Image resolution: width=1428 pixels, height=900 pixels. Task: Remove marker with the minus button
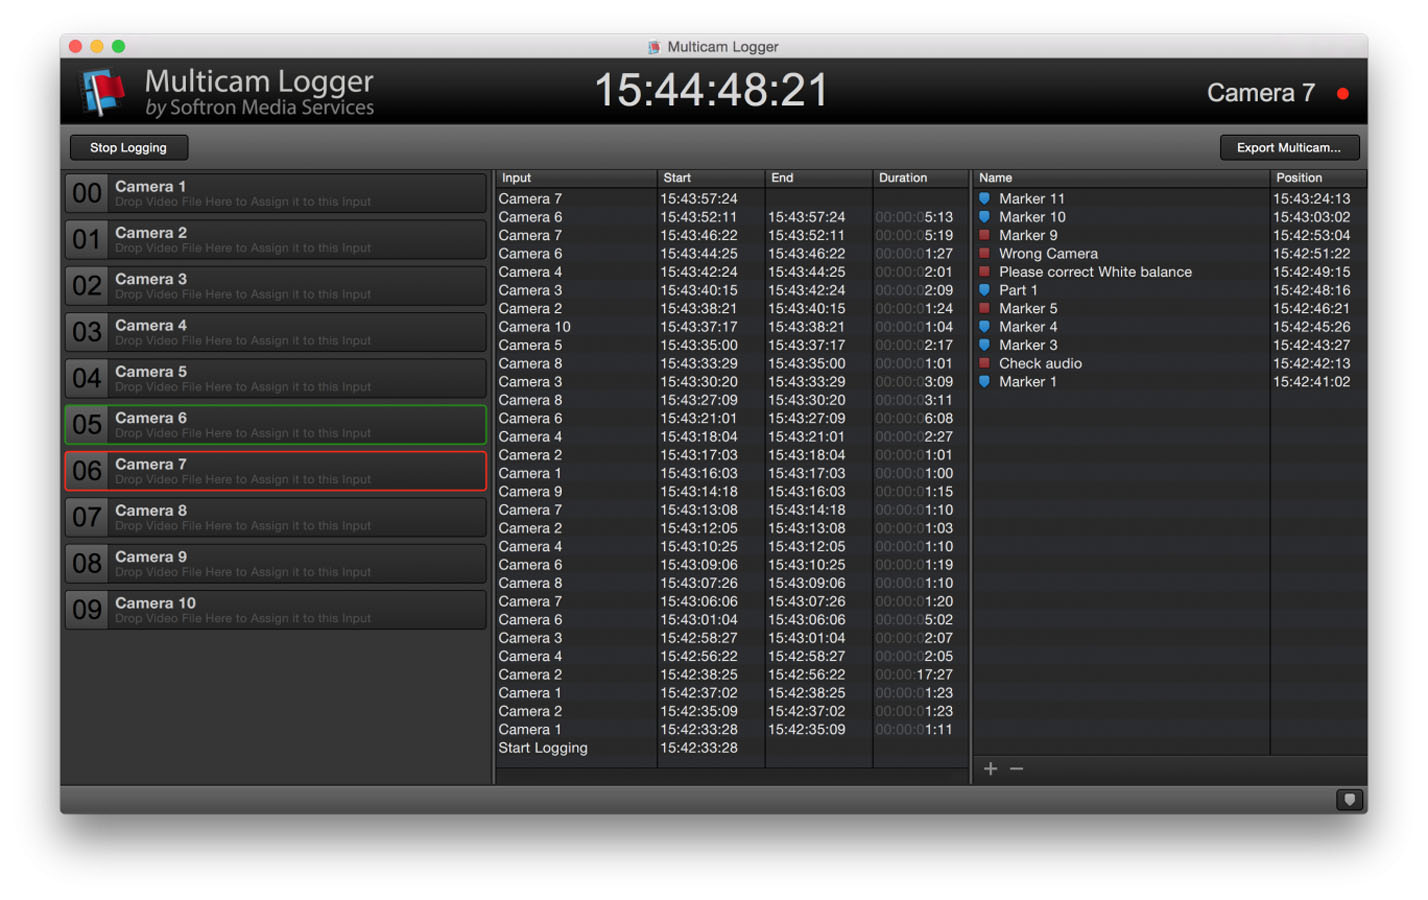click(1016, 769)
